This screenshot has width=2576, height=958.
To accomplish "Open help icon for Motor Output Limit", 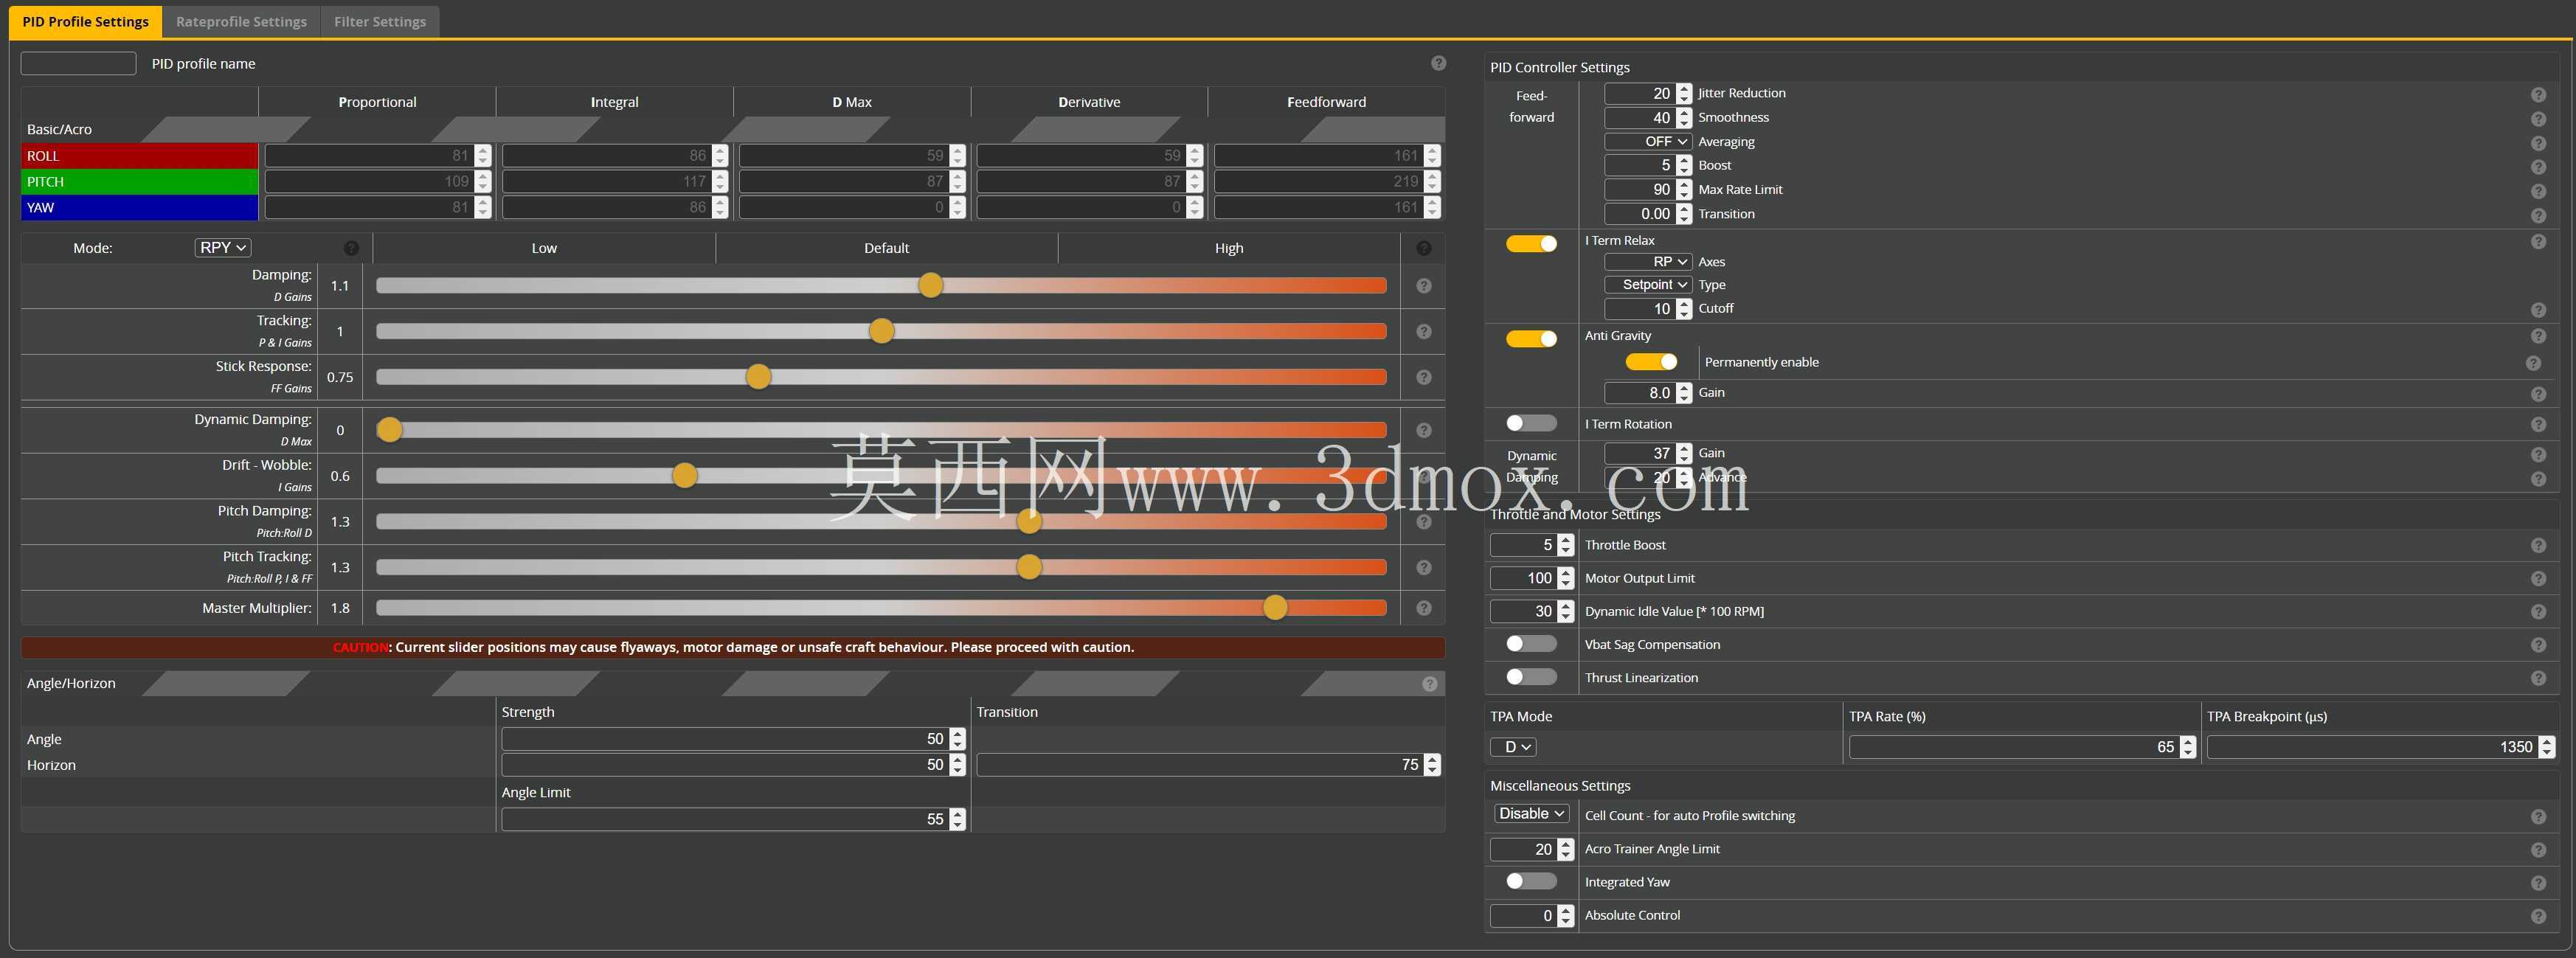I will tap(2538, 579).
